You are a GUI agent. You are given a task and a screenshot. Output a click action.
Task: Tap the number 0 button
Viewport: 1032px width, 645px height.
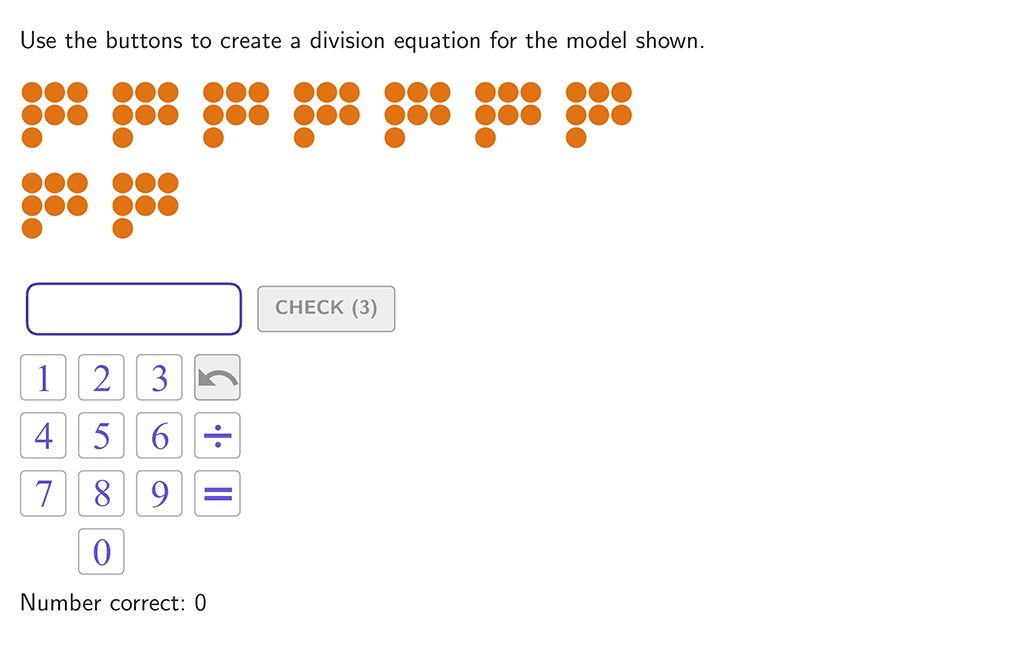coord(101,551)
